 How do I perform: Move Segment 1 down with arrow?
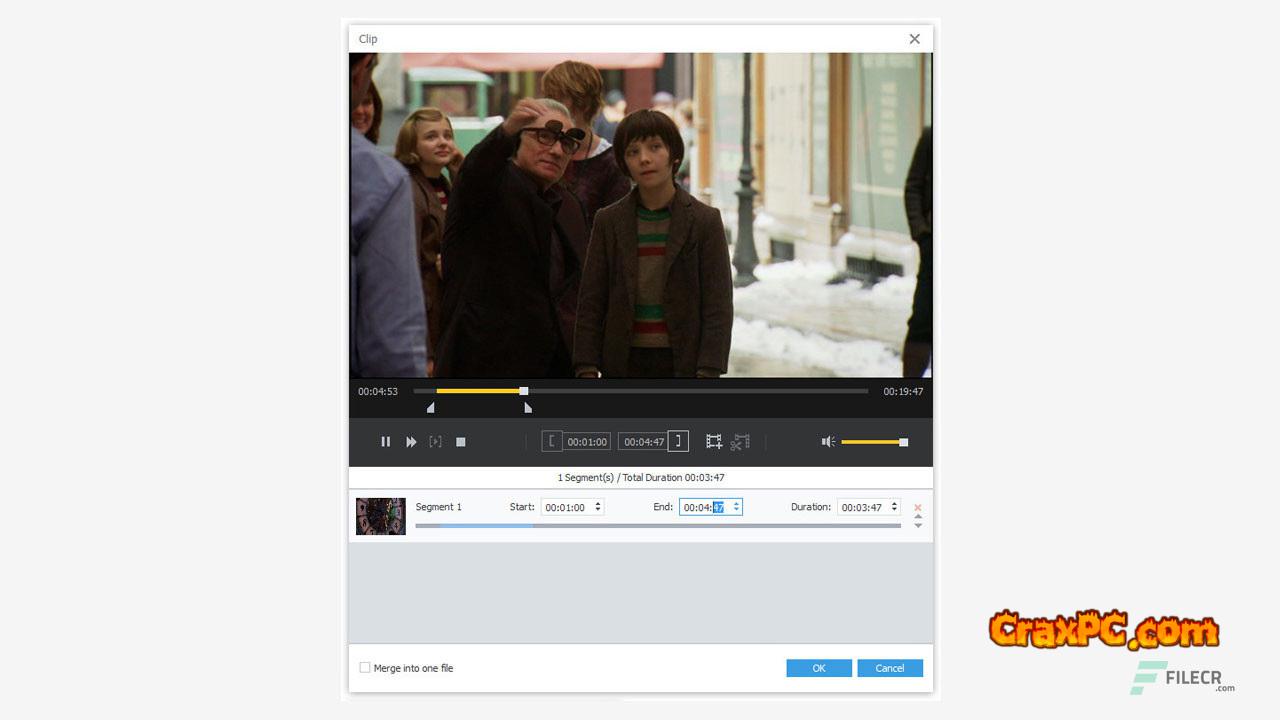tap(918, 526)
